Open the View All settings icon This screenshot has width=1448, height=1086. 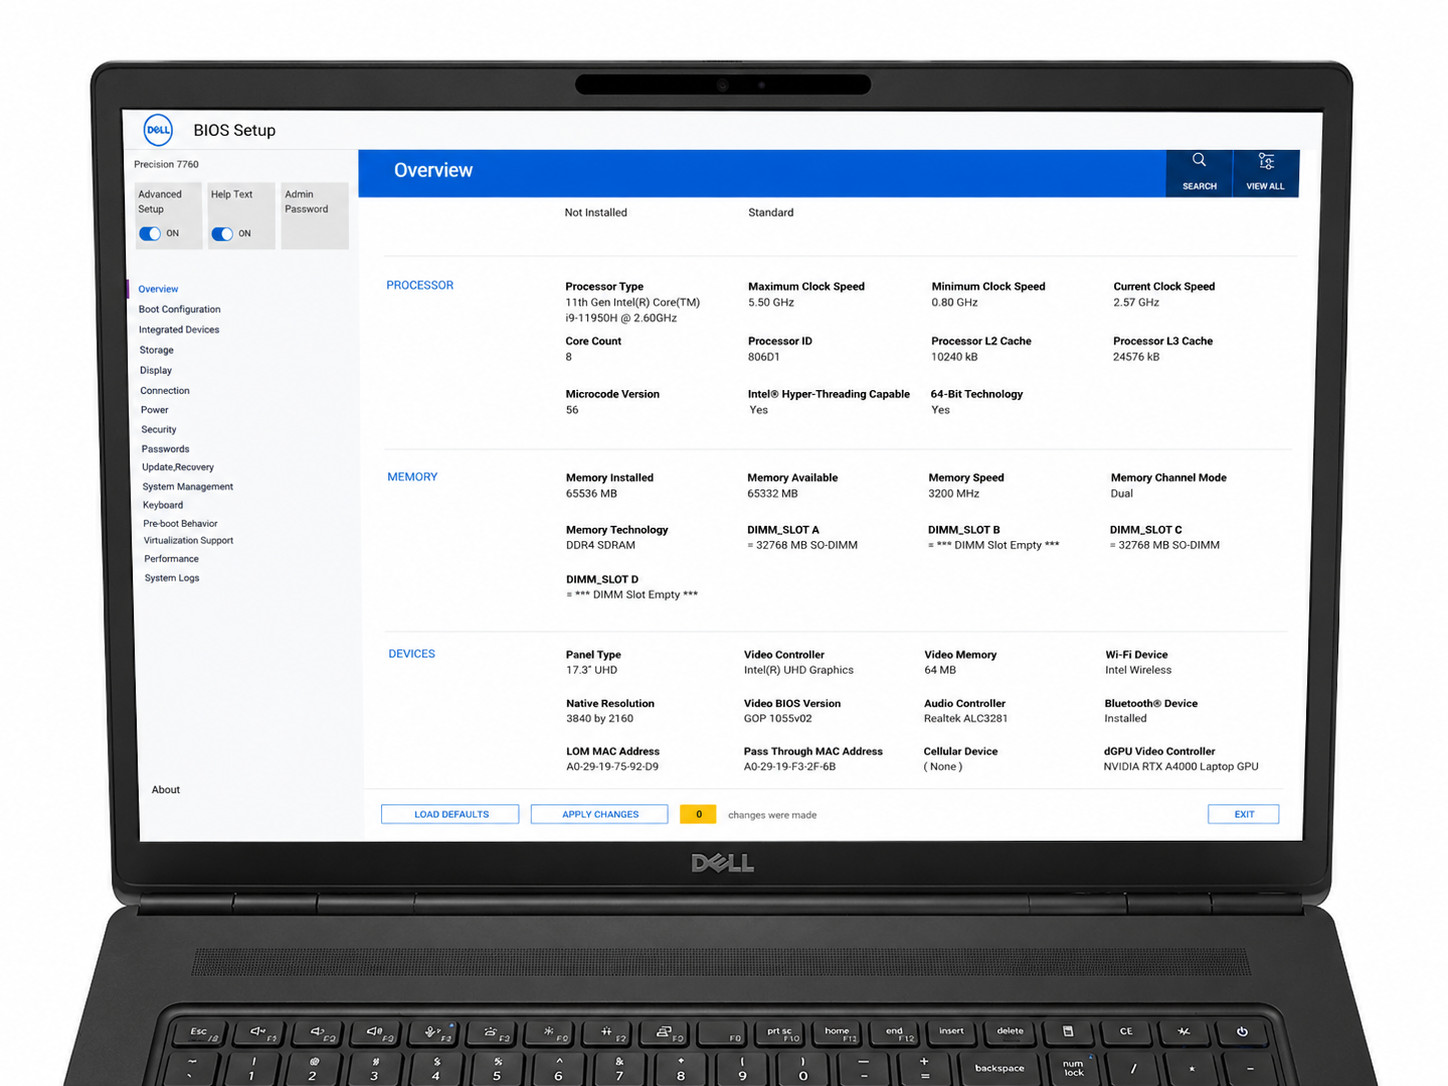click(1265, 173)
